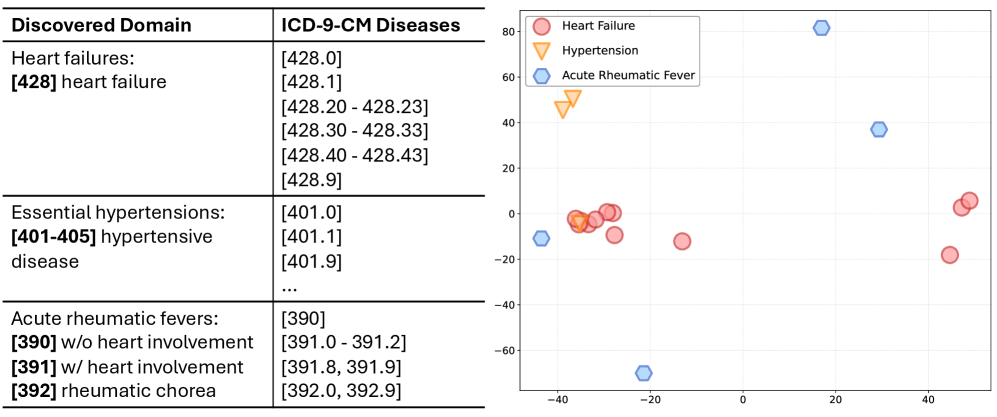The height and width of the screenshot is (417, 997).
Task: Click the "Acute Rheumatic Fever" legend label
Action: click(x=629, y=74)
